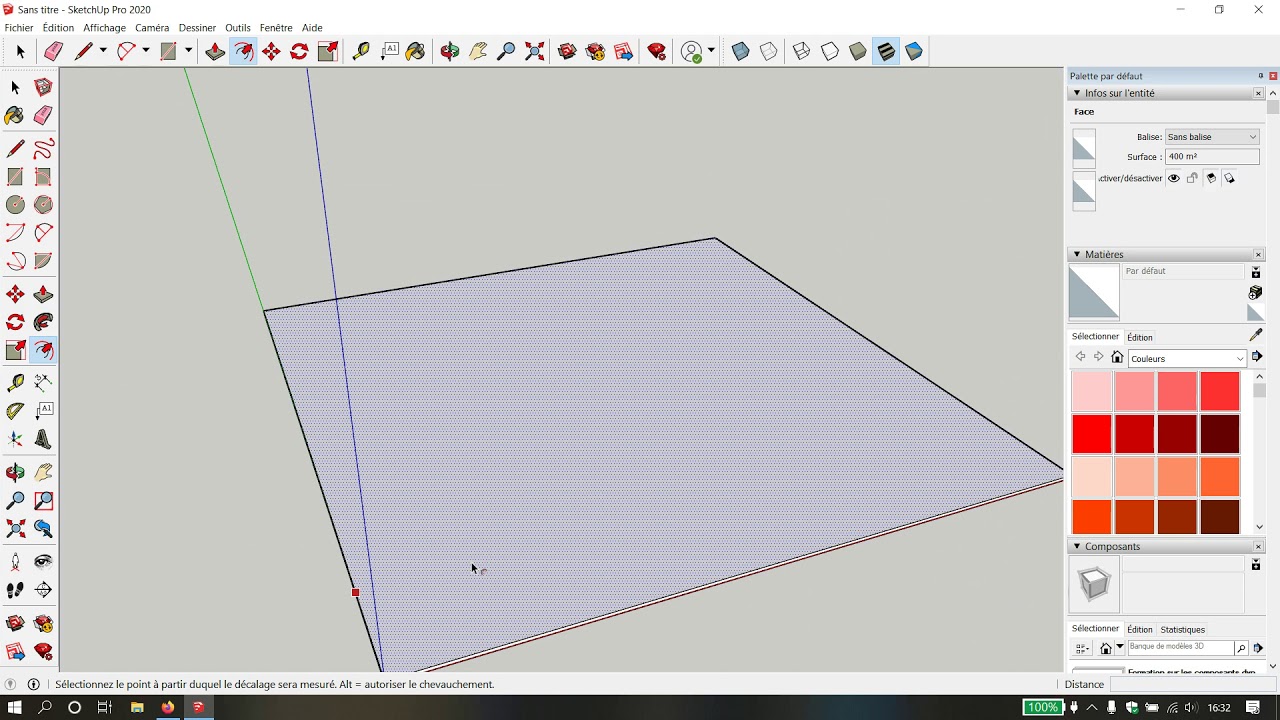Screen dimensions: 1280x720
Task: Choose the Polygon tool in left toolbar
Action: tap(44, 205)
